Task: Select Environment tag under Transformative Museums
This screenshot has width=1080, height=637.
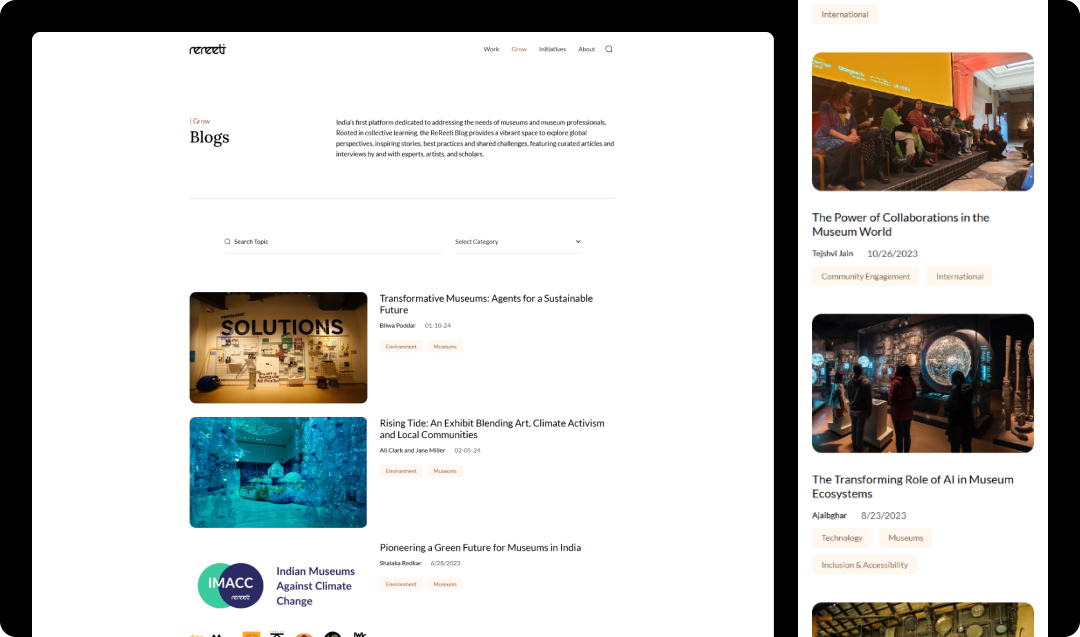Action: click(401, 346)
